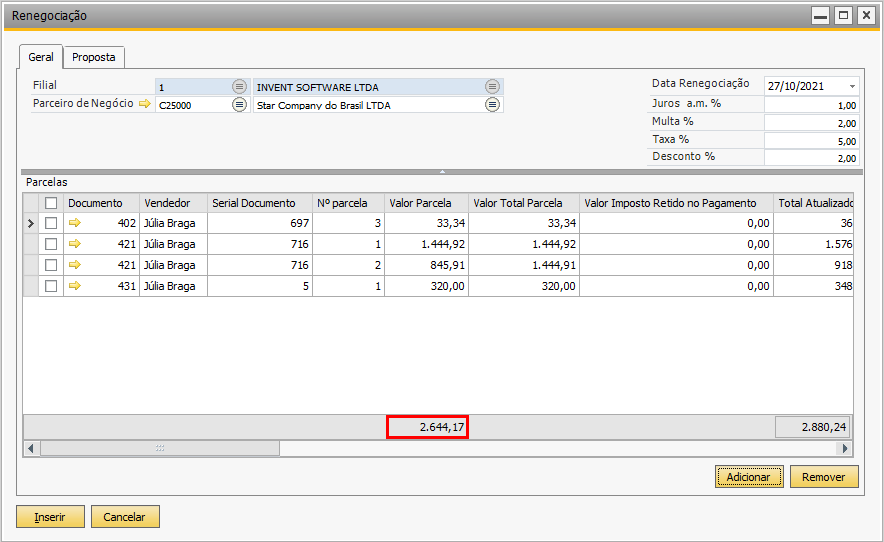Image resolution: width=884 pixels, height=542 pixels.
Task: Open the Star Company do Brasil list icon
Action: click(x=492, y=104)
